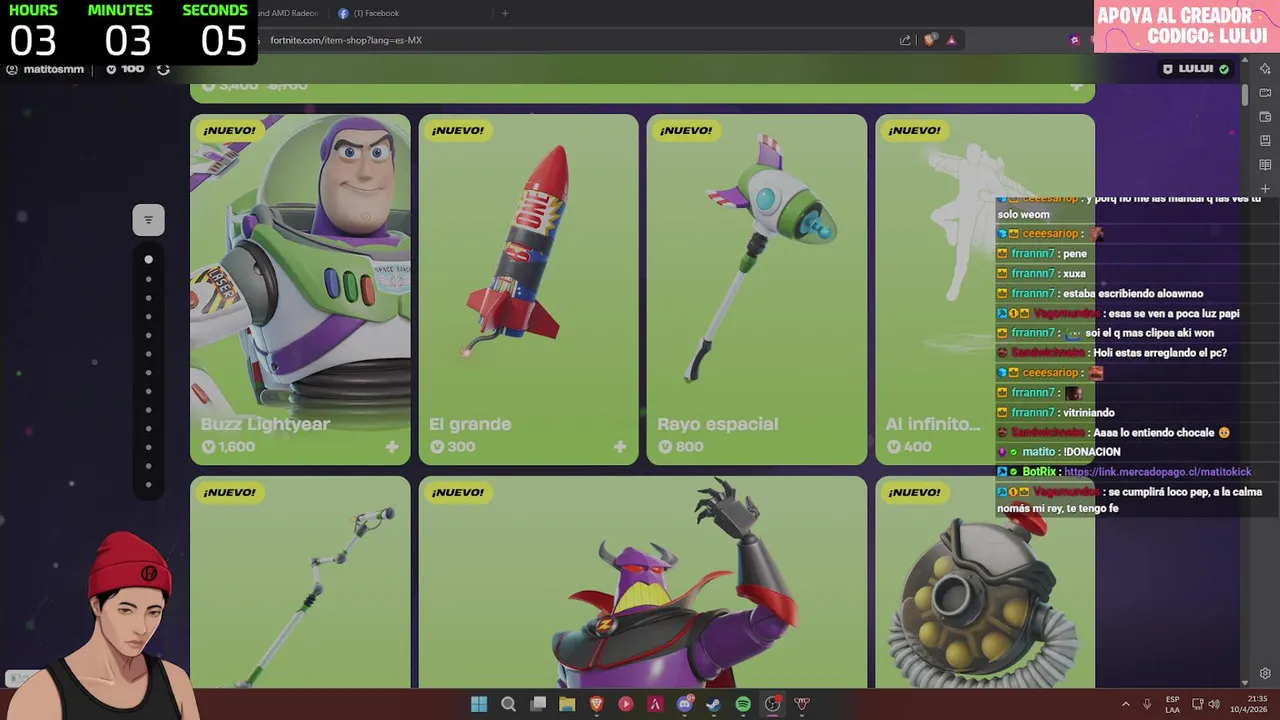Click the 400 V-Bucks price on Al infinito
The height and width of the screenshot is (720, 1280).
[x=909, y=447]
